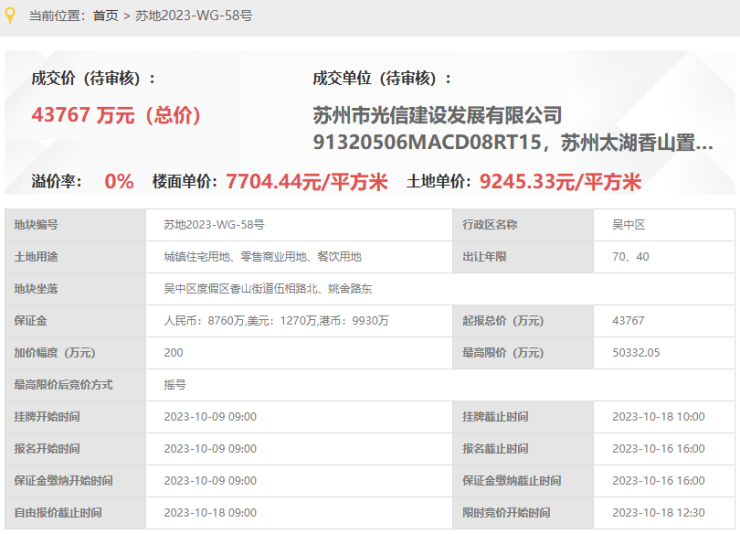Click the 加价幅度 value 200
The image size is (740, 534).
point(173,353)
